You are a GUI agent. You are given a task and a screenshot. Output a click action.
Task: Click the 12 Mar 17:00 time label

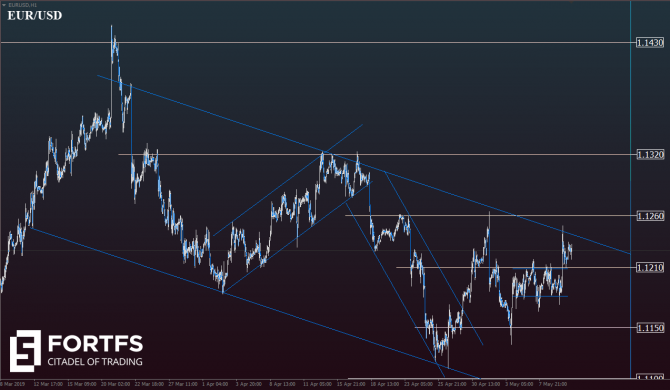tap(48, 384)
